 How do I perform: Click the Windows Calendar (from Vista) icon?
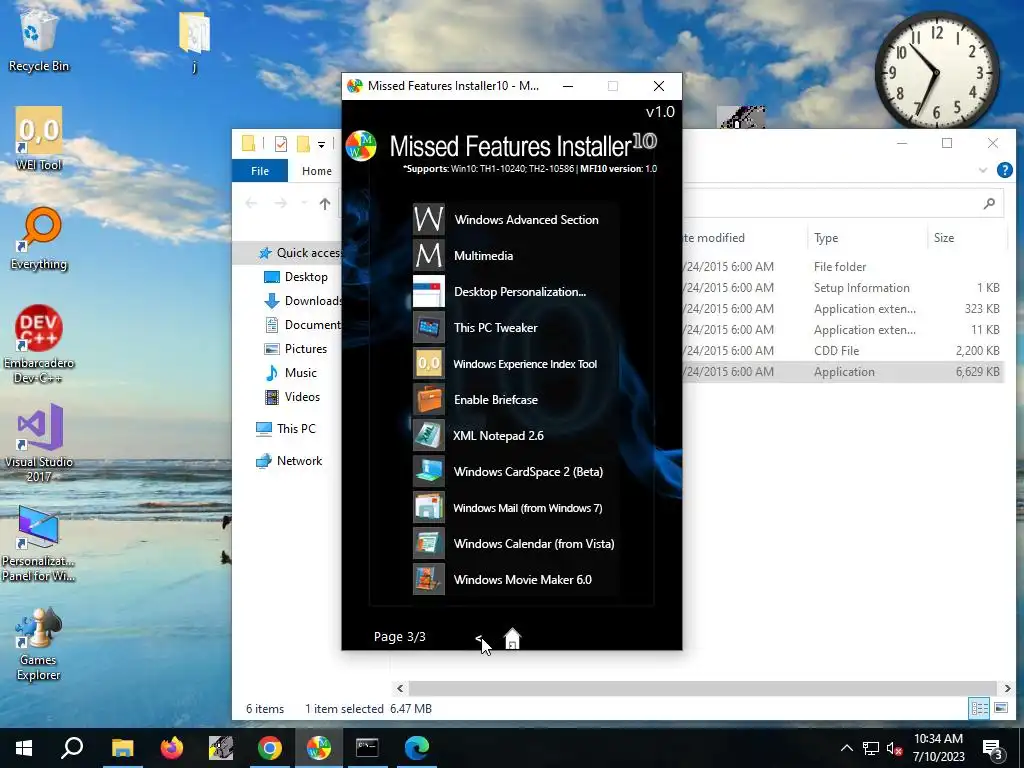pos(428,543)
